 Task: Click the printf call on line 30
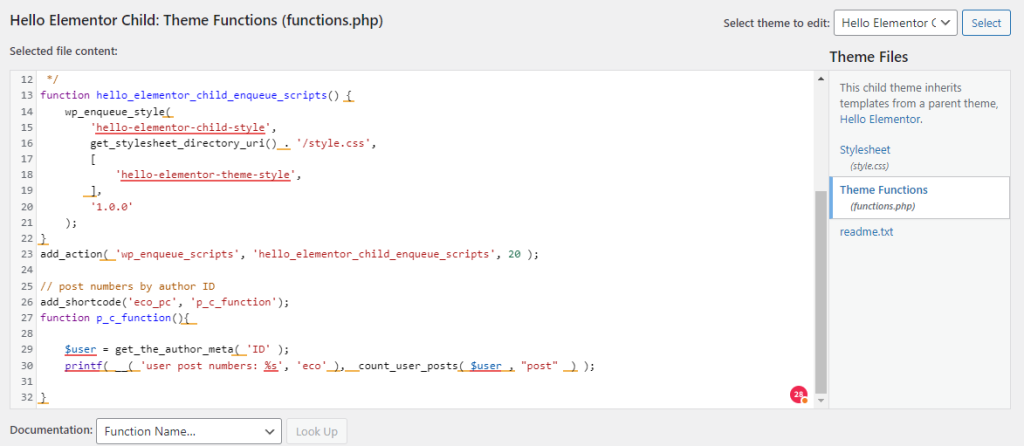(x=83, y=366)
